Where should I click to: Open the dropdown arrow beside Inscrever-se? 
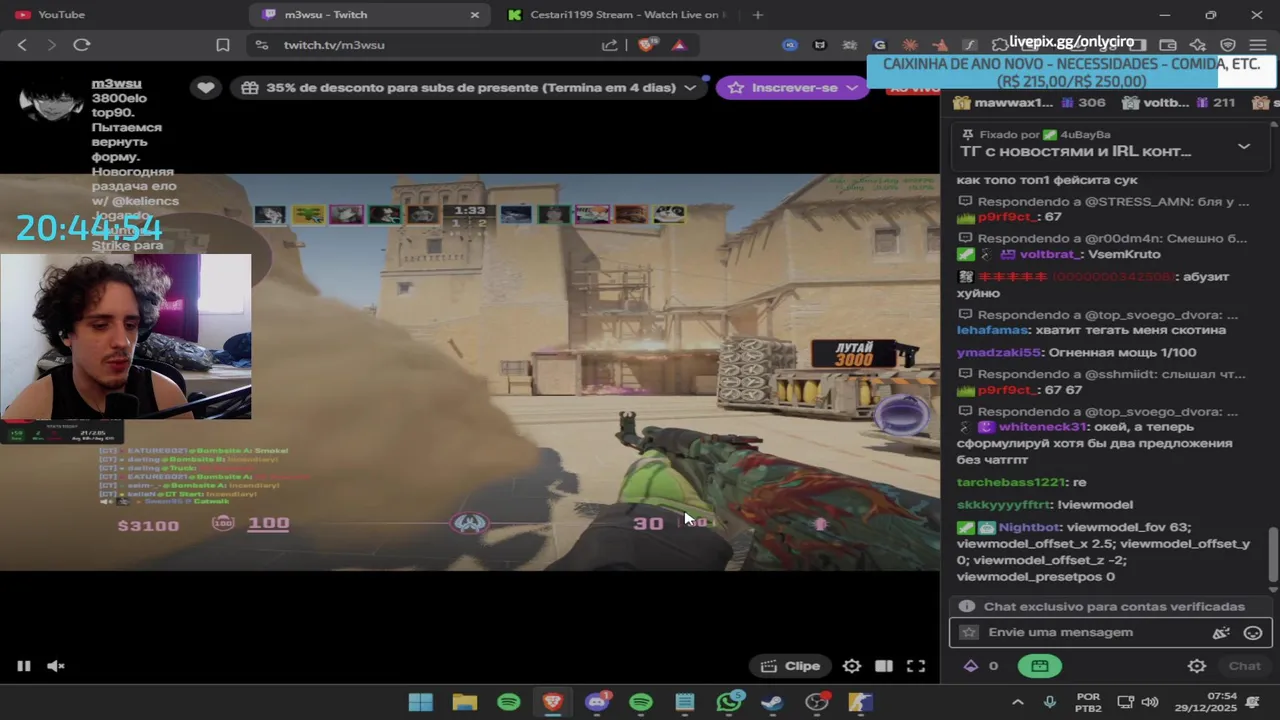852,88
